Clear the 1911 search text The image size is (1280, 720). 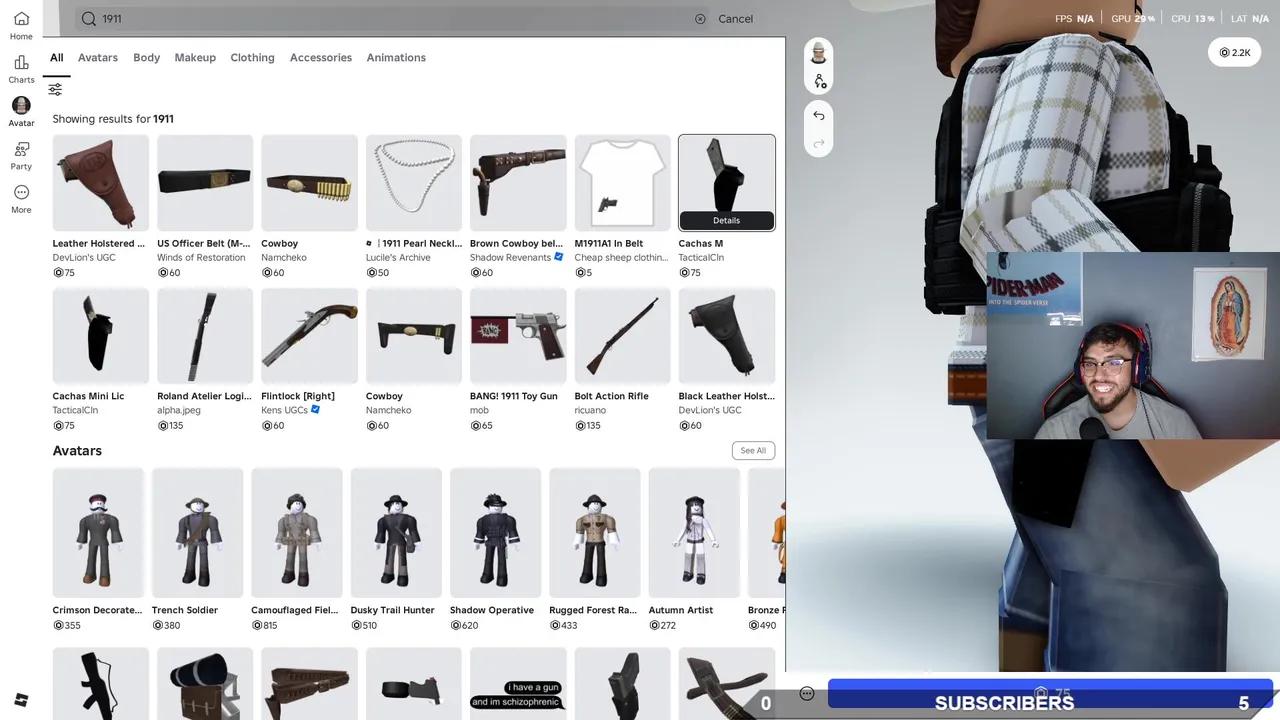[x=700, y=19]
